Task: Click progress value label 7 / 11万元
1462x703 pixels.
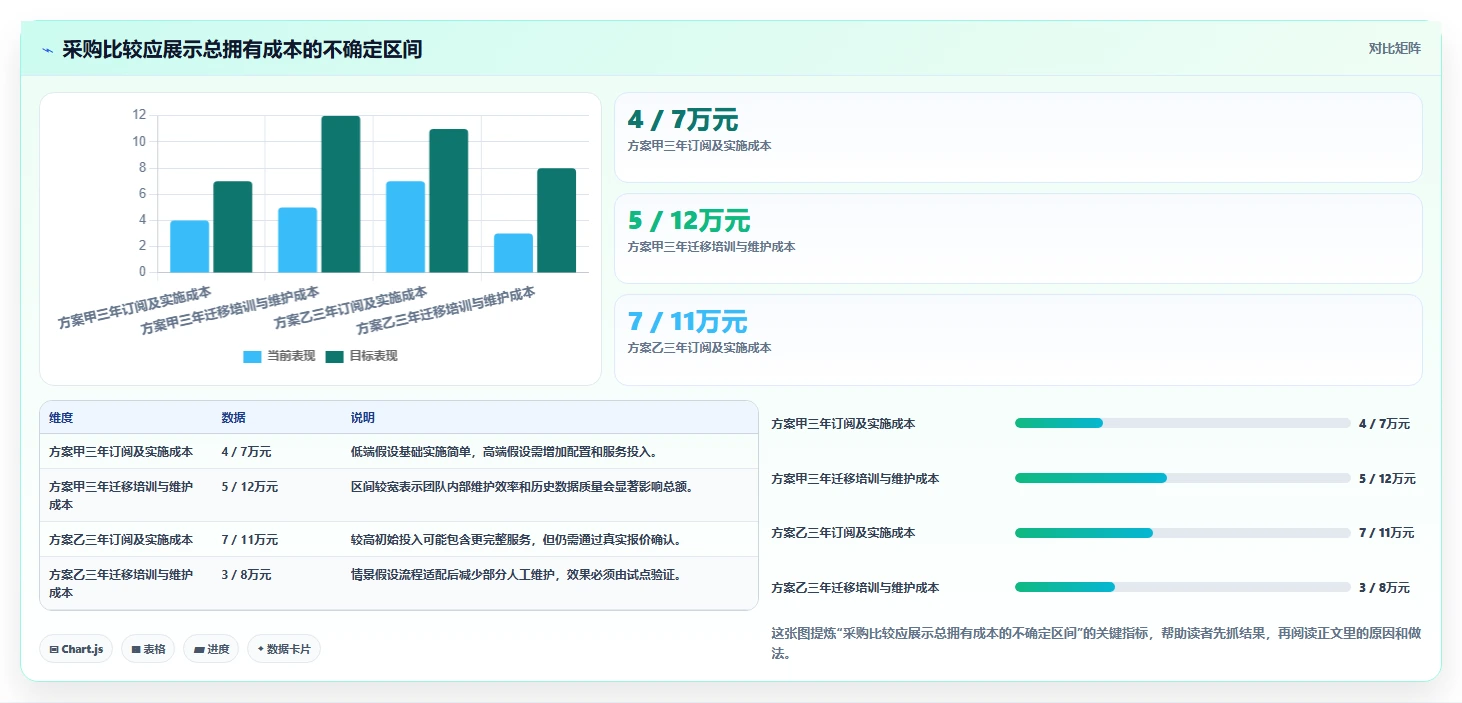Action: [1387, 533]
